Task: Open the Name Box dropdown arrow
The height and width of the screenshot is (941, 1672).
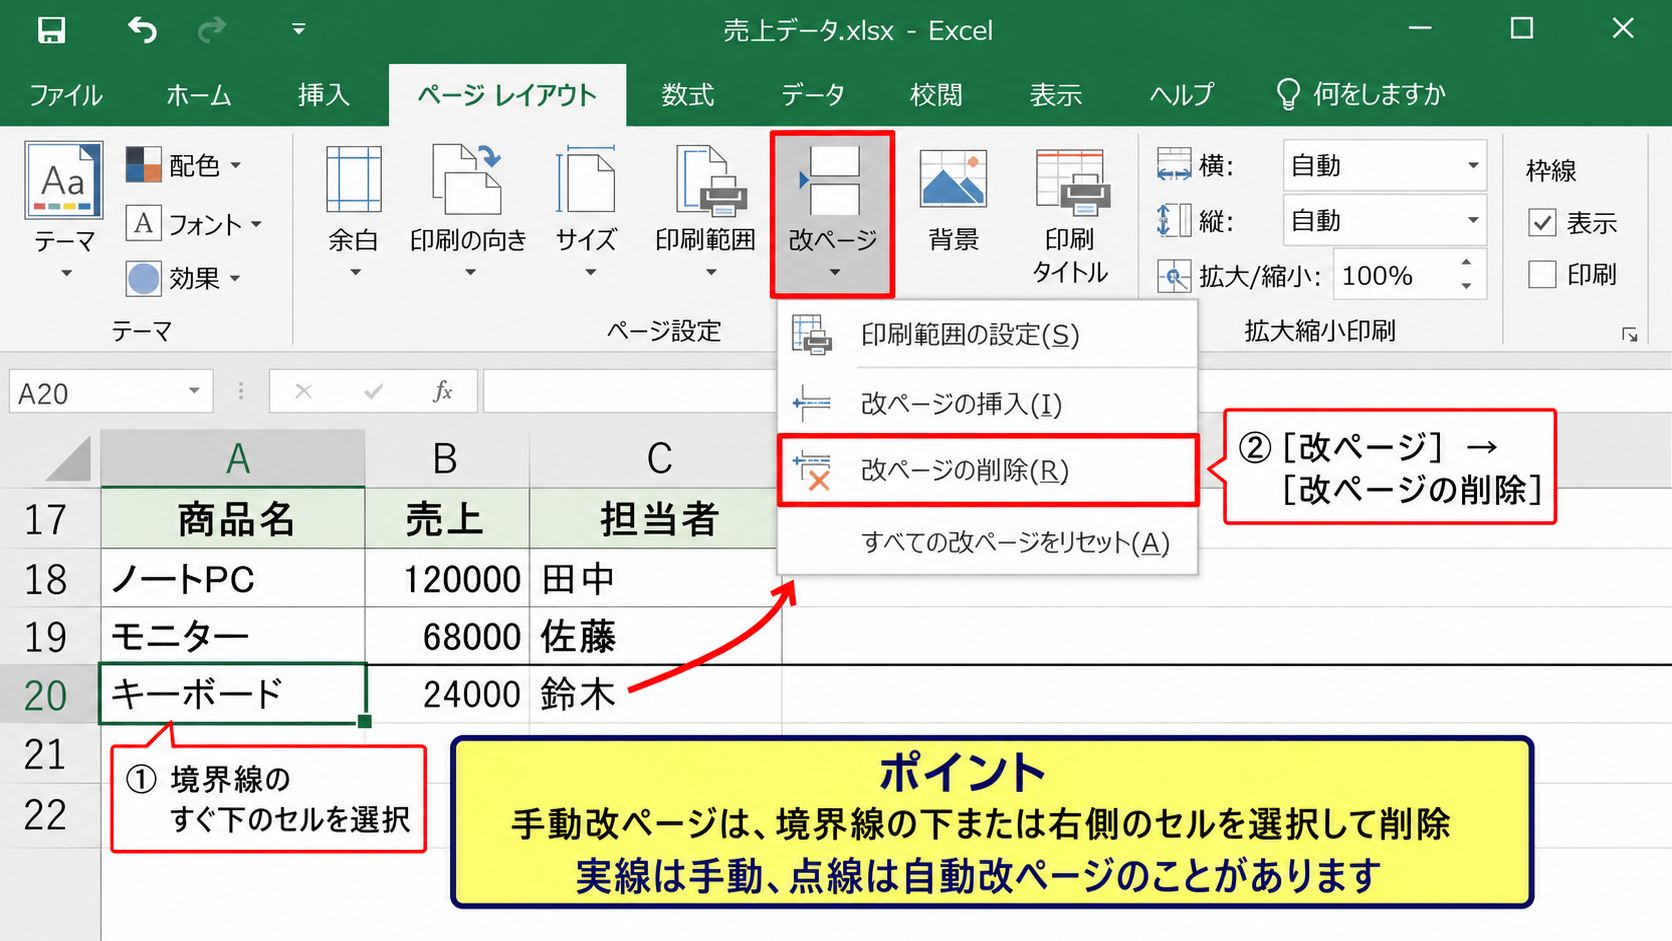Action: pyautogui.click(x=194, y=391)
